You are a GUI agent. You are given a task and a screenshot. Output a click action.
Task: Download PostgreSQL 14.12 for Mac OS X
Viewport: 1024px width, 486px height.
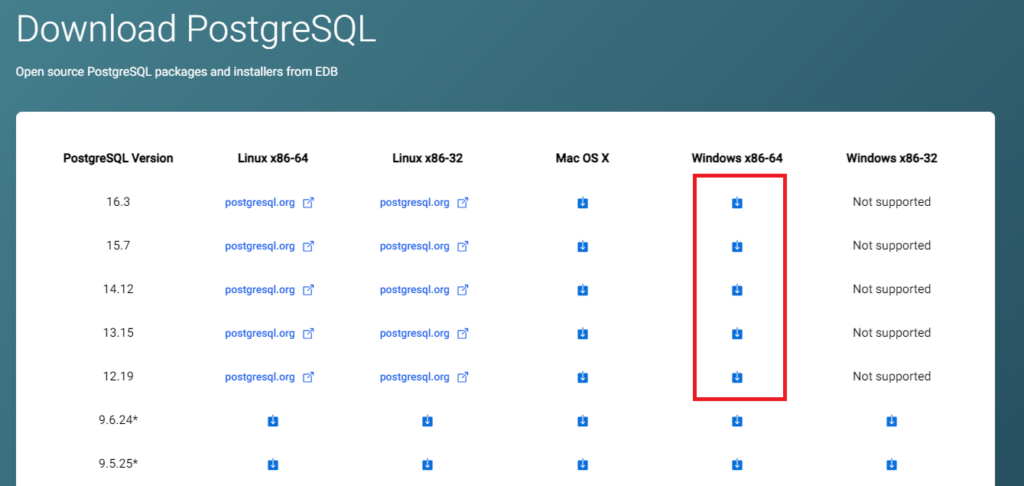(x=583, y=289)
